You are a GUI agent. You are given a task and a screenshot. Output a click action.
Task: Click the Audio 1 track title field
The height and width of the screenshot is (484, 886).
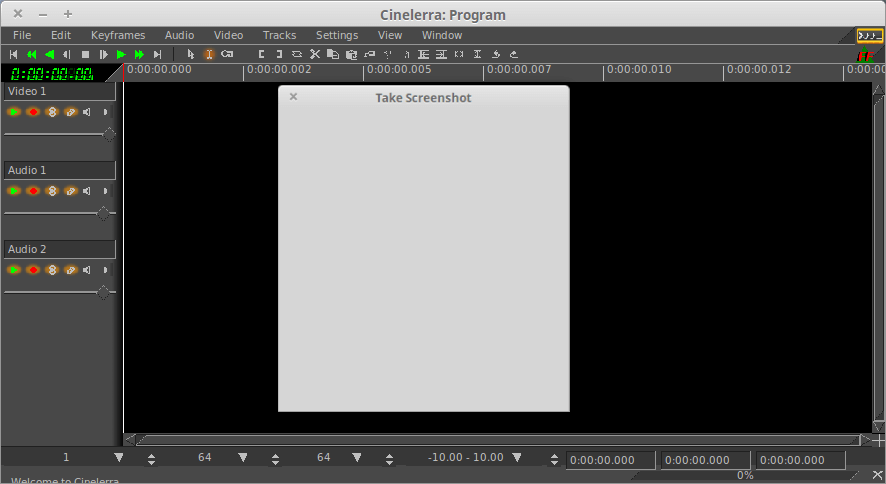pyautogui.click(x=59, y=171)
